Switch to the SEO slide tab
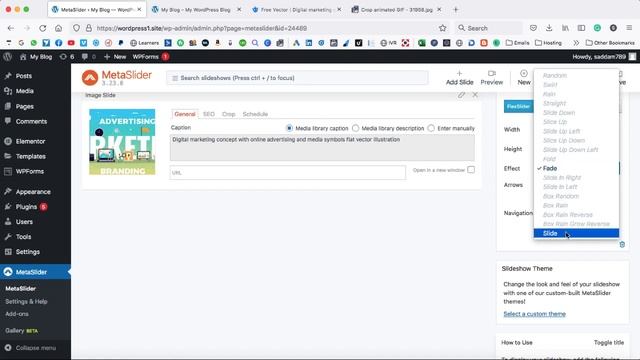 (209, 114)
